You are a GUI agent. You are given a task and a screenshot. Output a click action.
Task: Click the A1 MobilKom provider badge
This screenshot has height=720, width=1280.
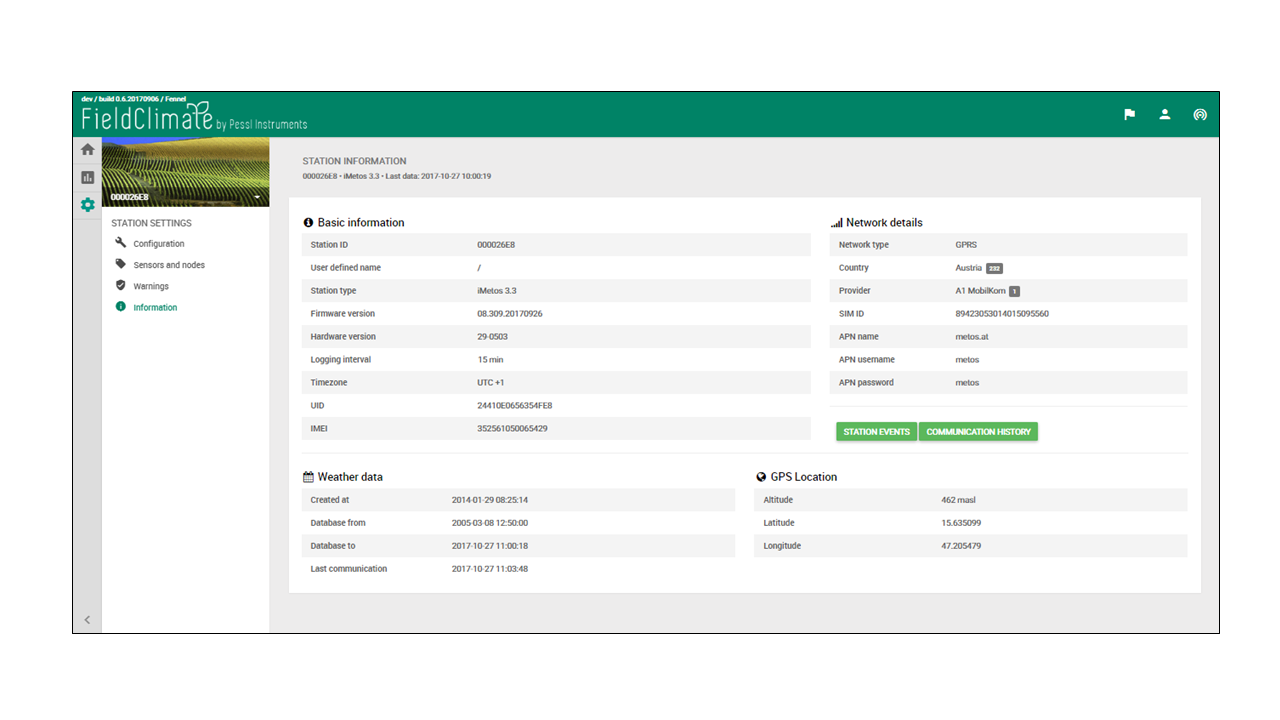coord(1014,291)
